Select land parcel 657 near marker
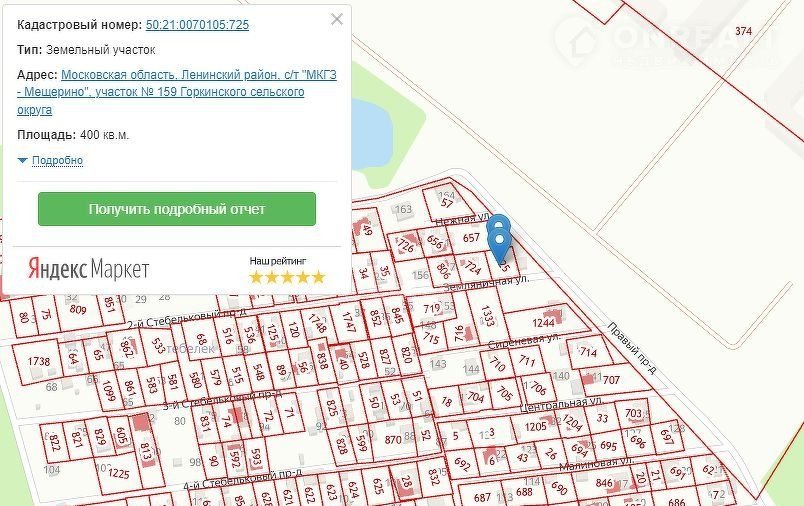 [x=472, y=238]
